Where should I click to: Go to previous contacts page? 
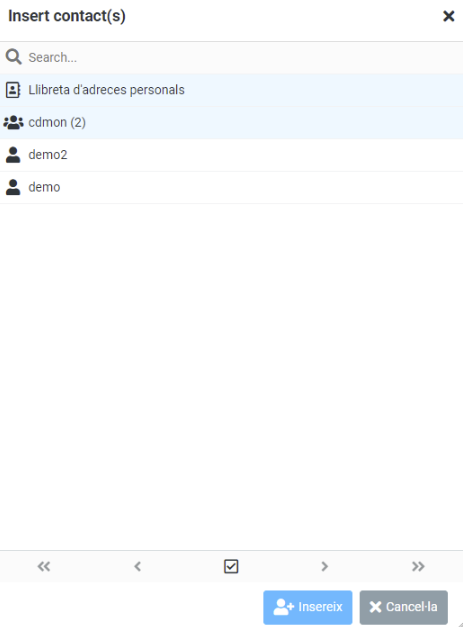(x=138, y=566)
